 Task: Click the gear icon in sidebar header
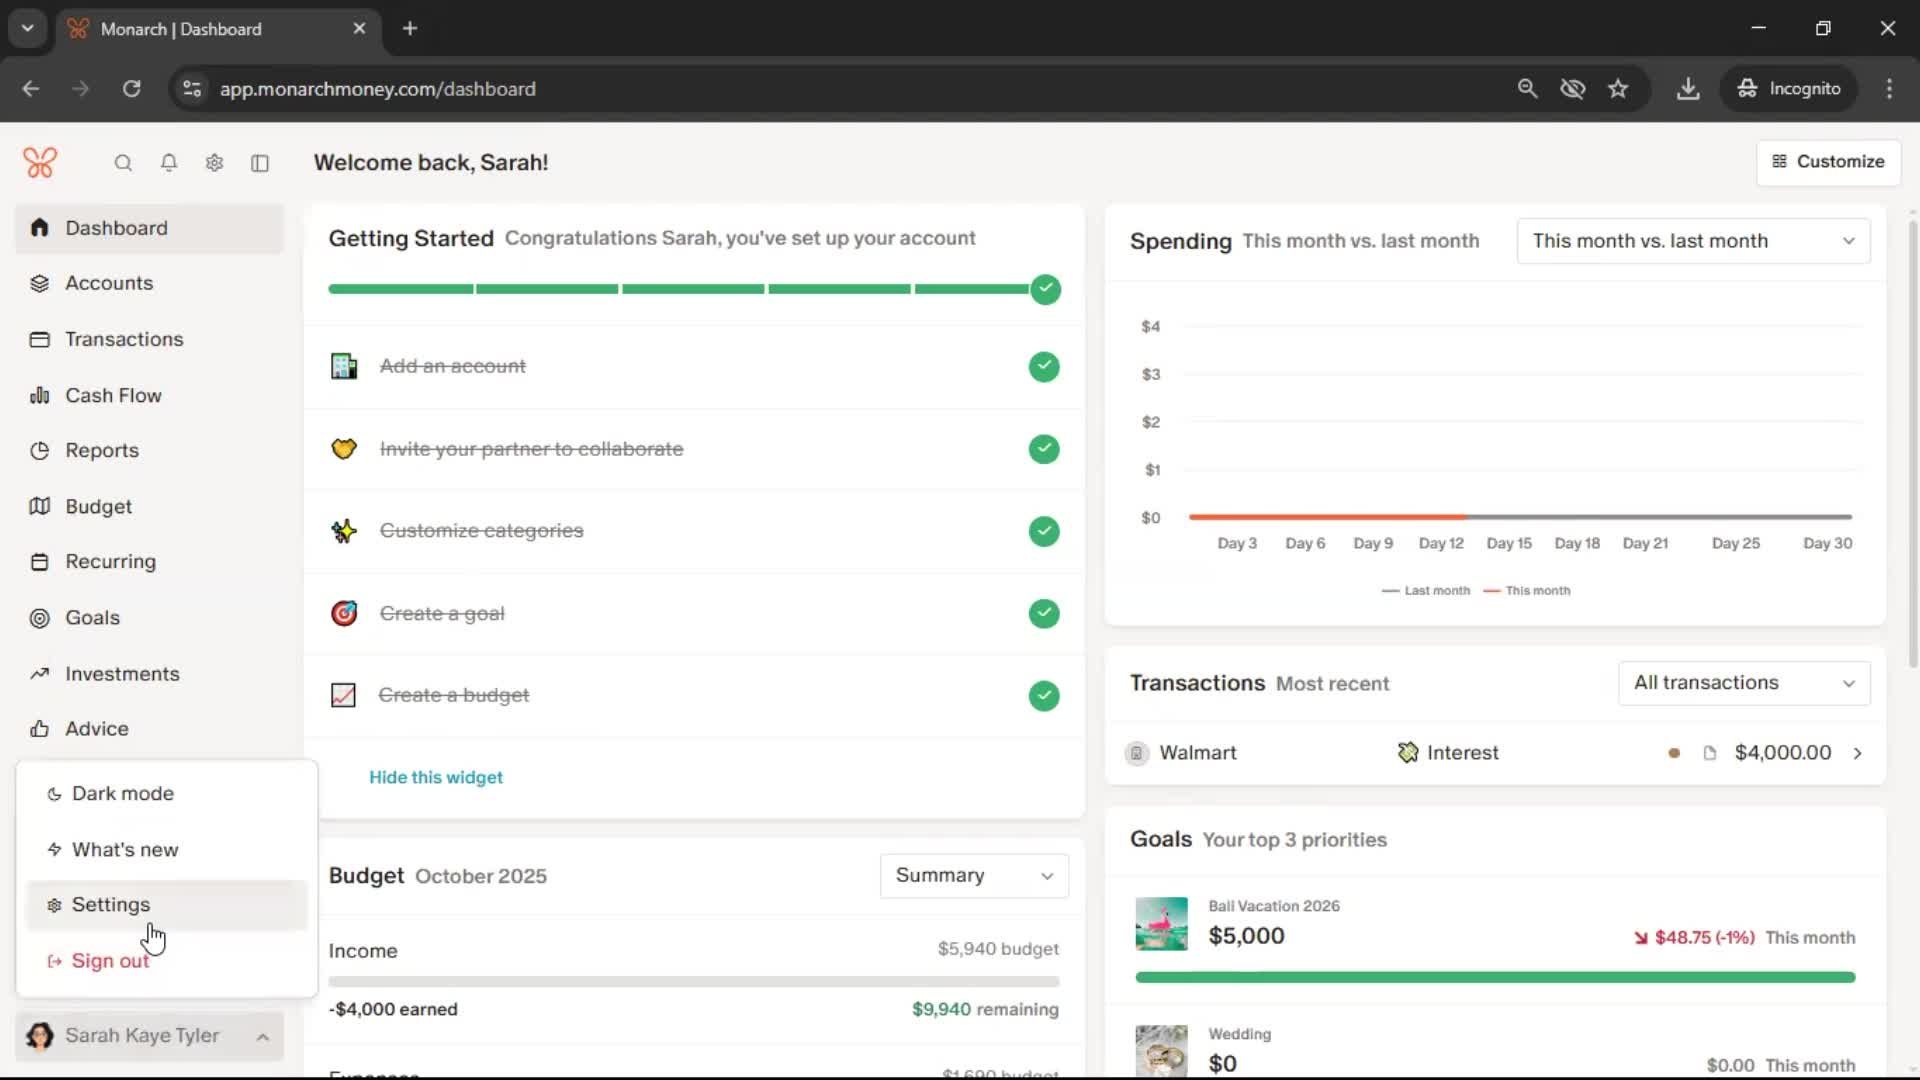[x=214, y=163]
